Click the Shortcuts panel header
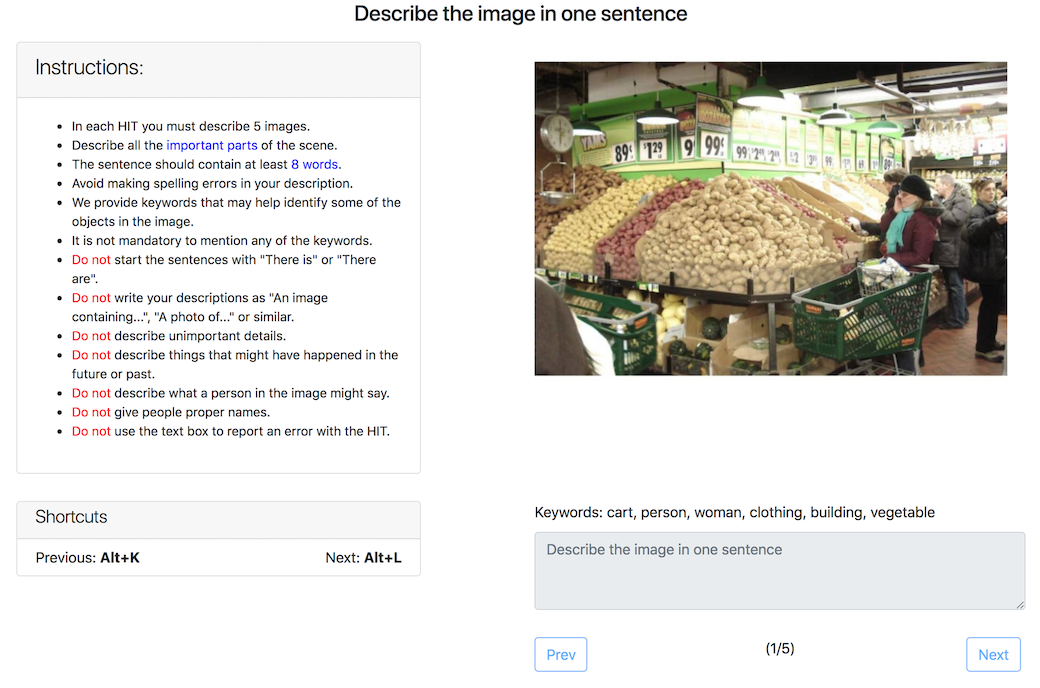Viewport: 1040px width, 688px height. 218,519
